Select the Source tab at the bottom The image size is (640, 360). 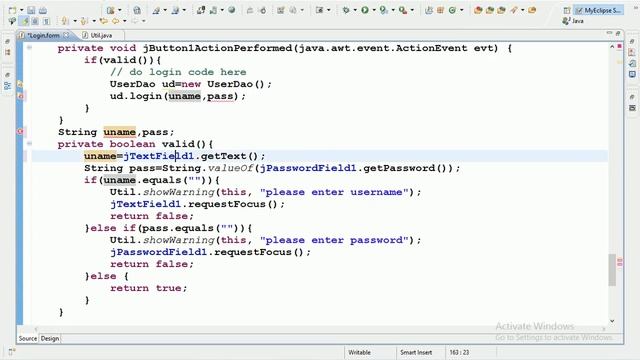pos(28,338)
